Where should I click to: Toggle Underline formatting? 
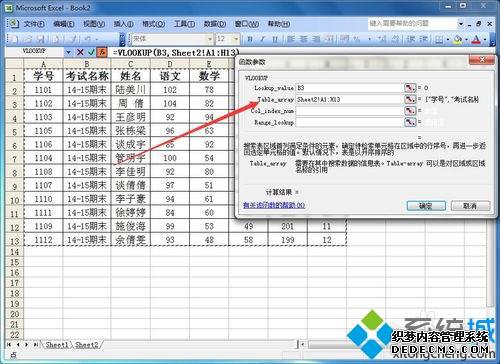pos(275,39)
